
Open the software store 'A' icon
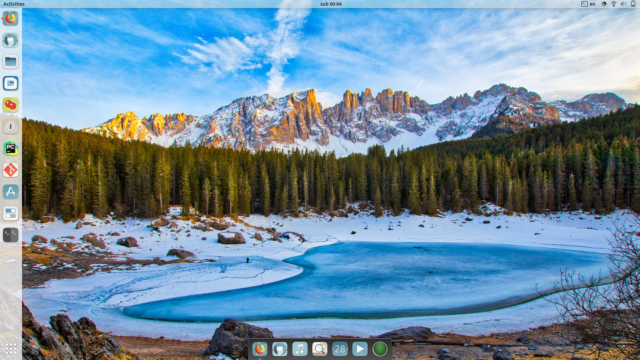(x=11, y=191)
